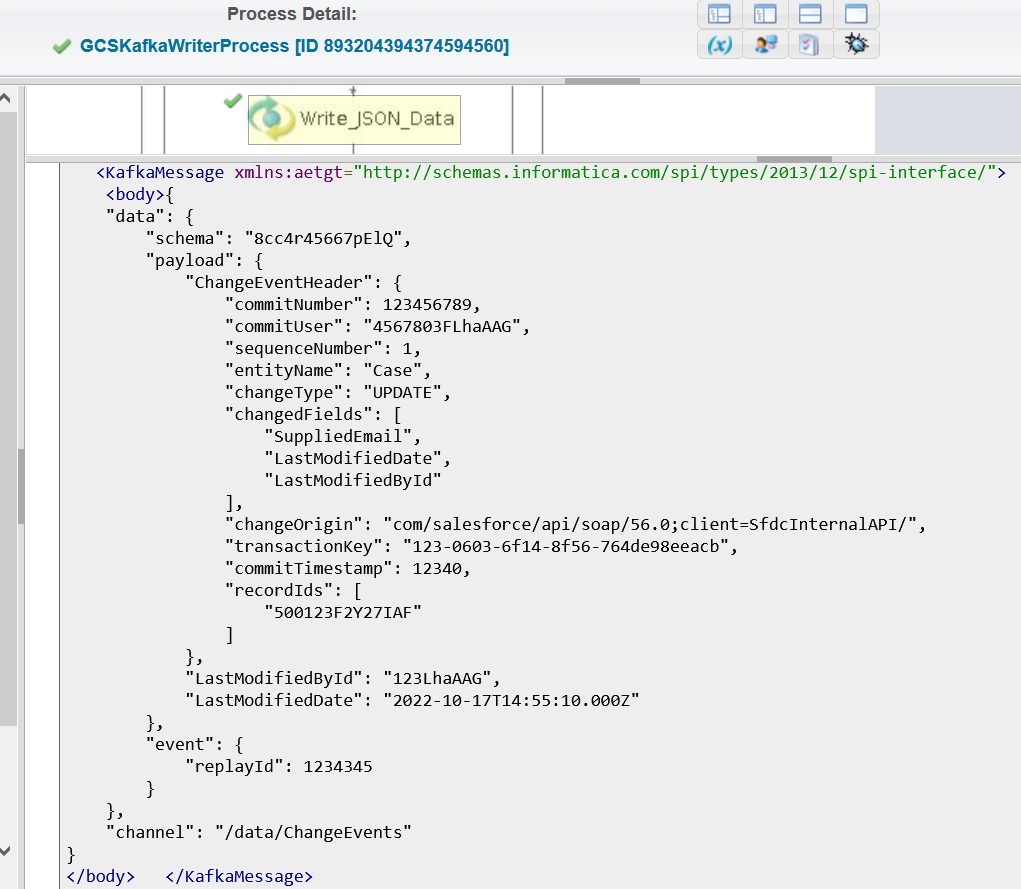Image resolution: width=1021 pixels, height=889 pixels.
Task: Click the changeOrigin salesforce API value
Action: (650, 524)
